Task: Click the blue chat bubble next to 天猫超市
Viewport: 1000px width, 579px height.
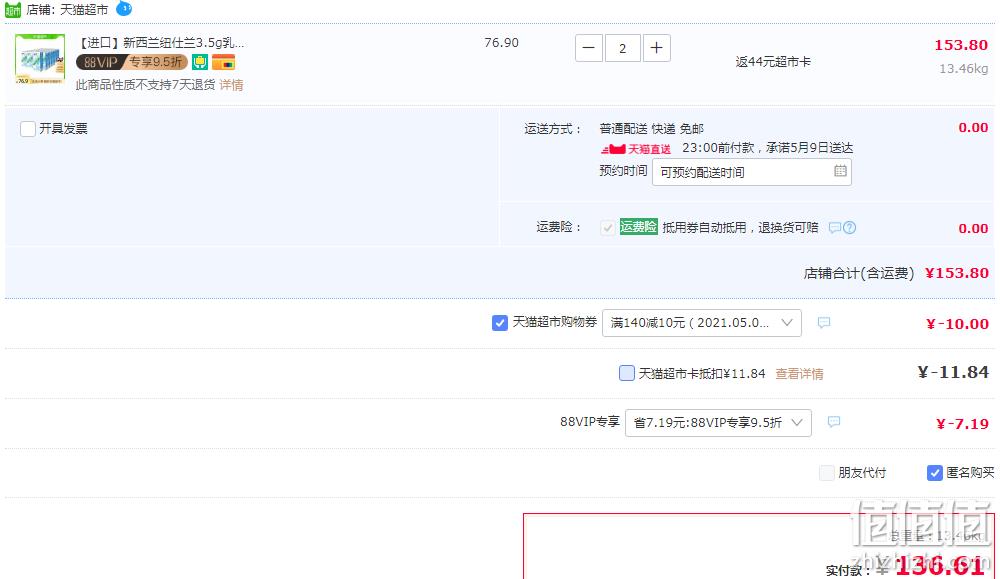Action: pos(124,9)
